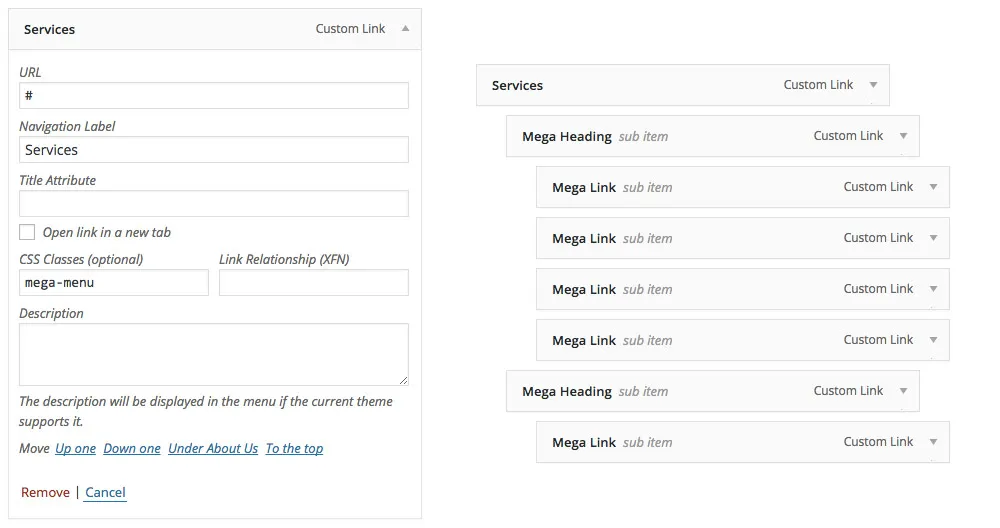Viewport: 1000px width, 528px height.
Task: Collapse the Services panel with the up arrow
Action: (405, 29)
